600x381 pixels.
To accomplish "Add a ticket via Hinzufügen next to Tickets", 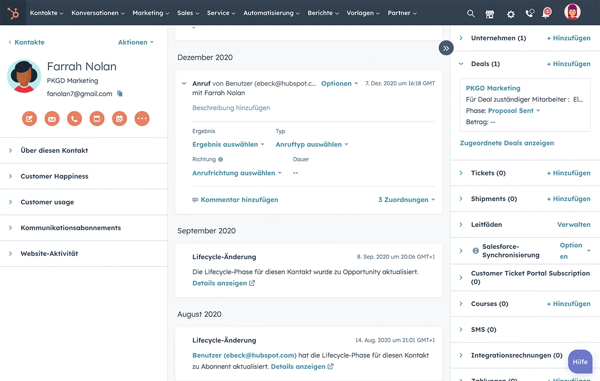I will [x=568, y=173].
